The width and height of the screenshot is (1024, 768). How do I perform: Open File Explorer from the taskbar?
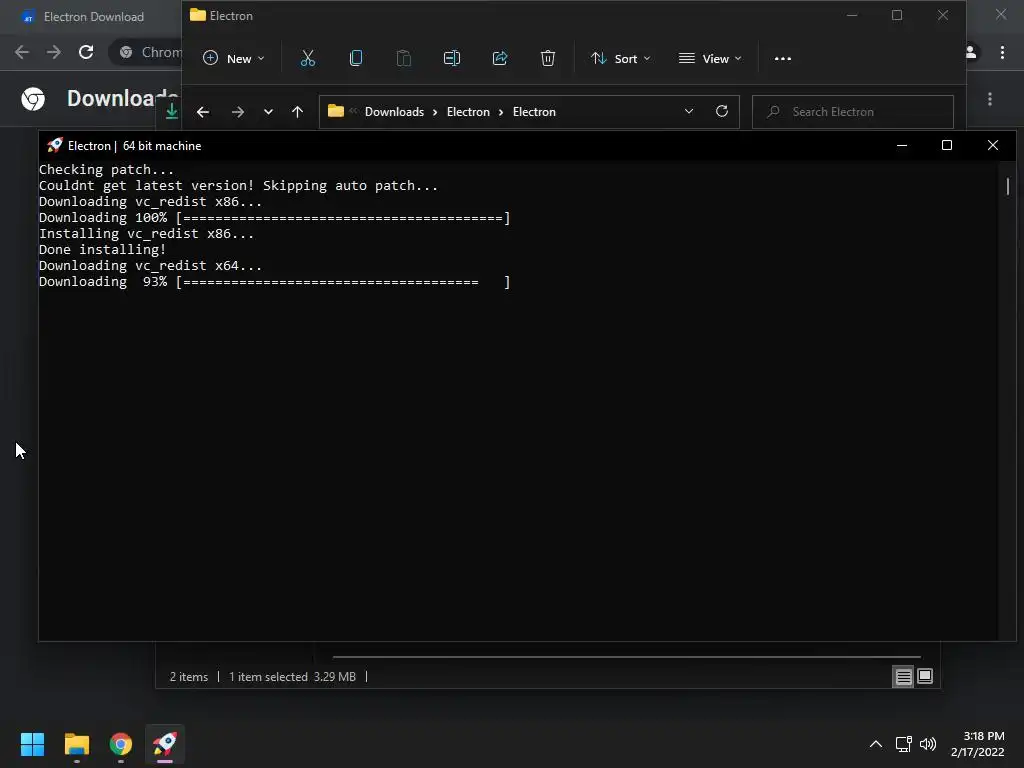pos(76,744)
